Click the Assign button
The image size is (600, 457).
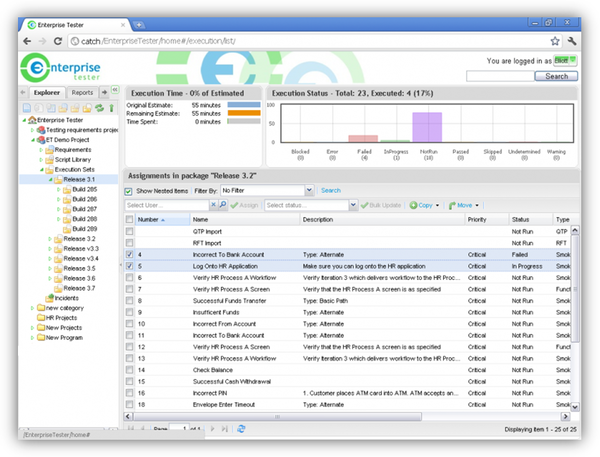tap(245, 206)
